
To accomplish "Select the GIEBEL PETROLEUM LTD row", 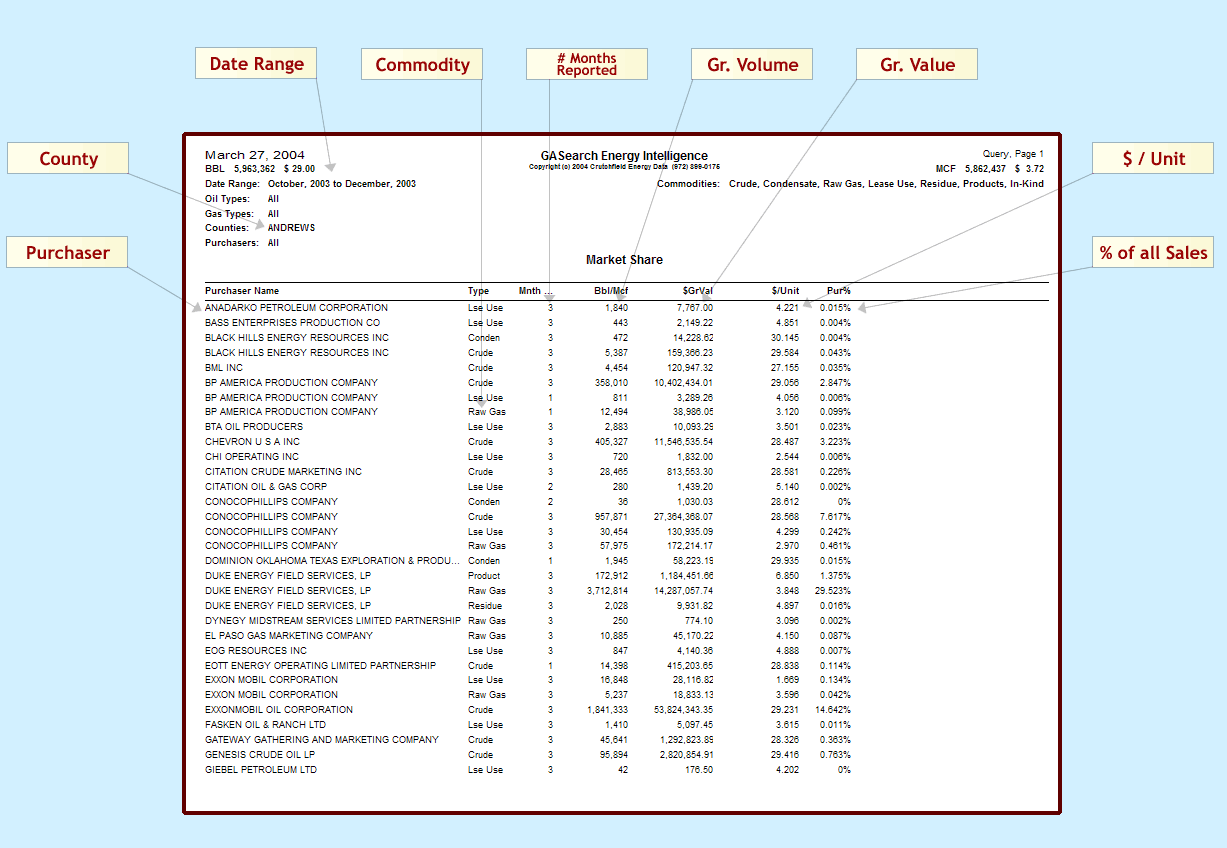I will (260, 770).
